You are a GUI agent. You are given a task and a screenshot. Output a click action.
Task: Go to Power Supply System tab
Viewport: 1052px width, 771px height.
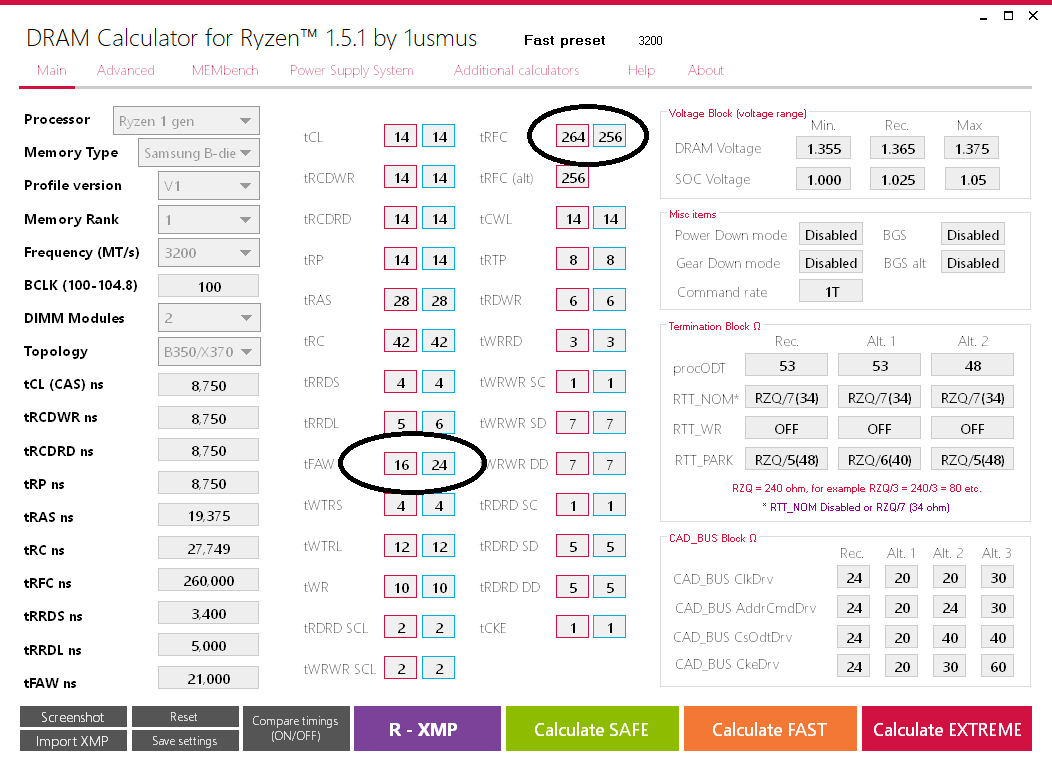pyautogui.click(x=352, y=70)
